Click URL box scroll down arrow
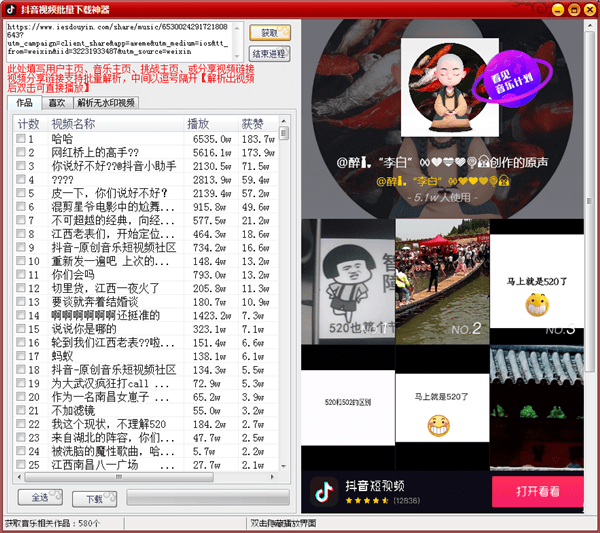The height and width of the screenshot is (533, 600). [237, 56]
